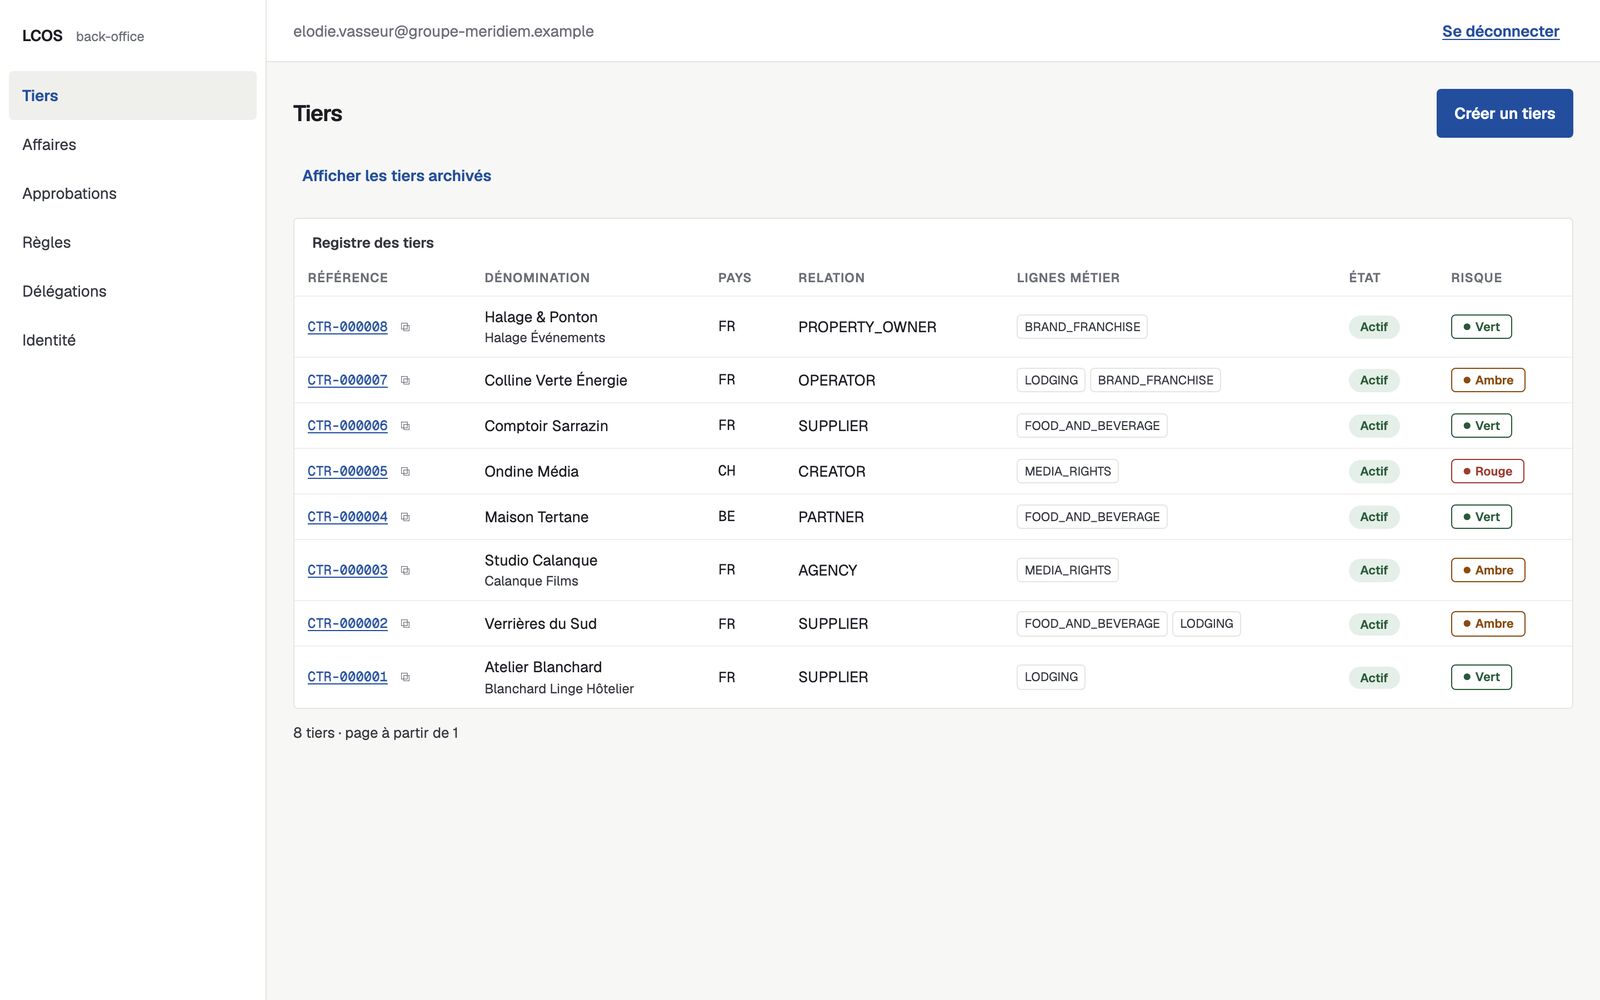1600x1000 pixels.
Task: Click the Blanchard Linge Hôtelier subtitle
Action: 559,689
